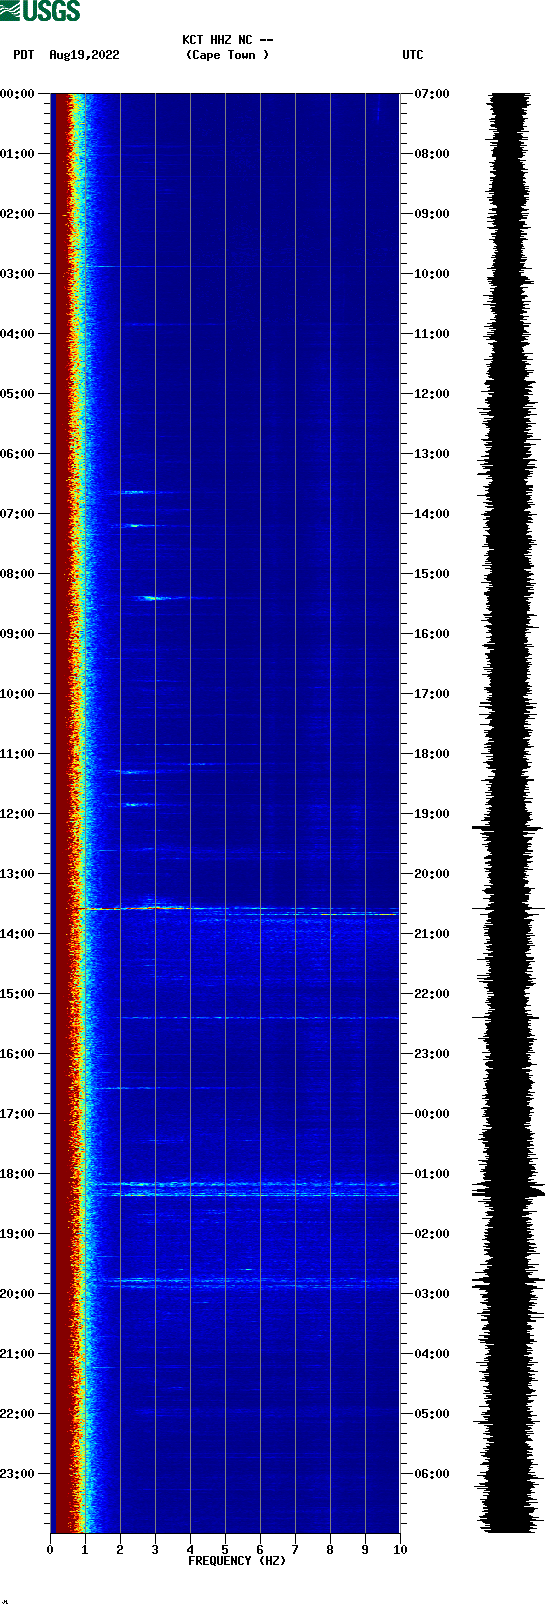This screenshot has width=552, height=1613.
Task: Click the 3 Hz burst near 08:25 PDT
Action: tap(152, 598)
